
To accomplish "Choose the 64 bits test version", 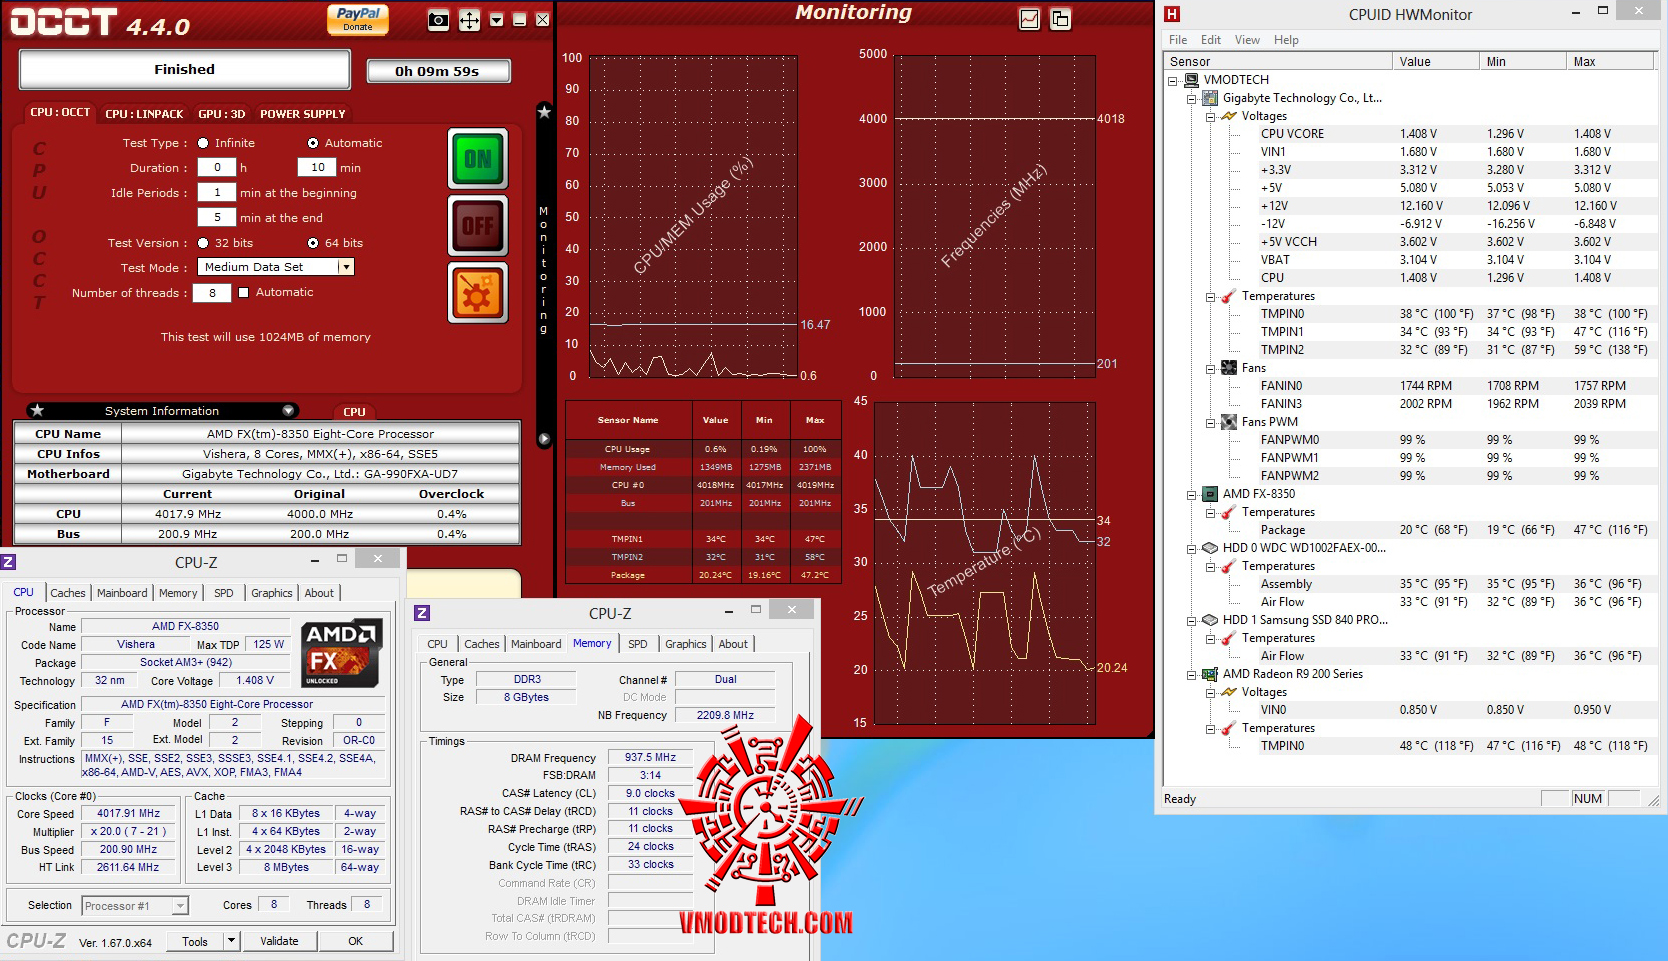I will pos(313,243).
